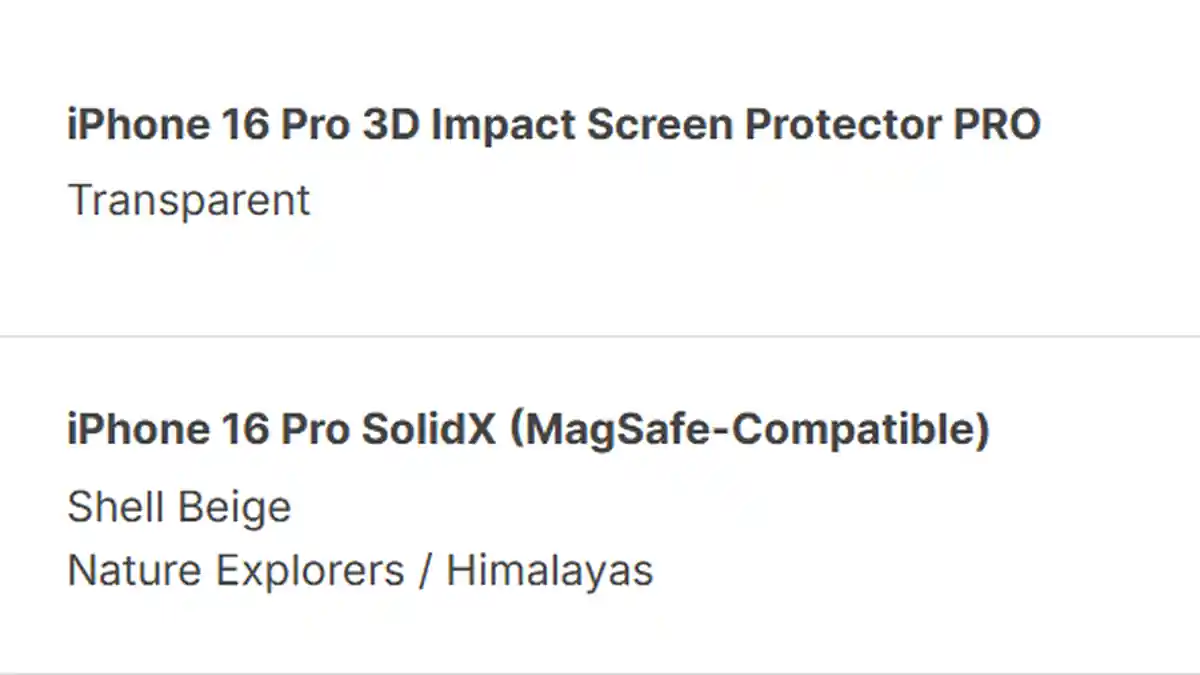Click the divider line below the SolidX item
Screen dimensions: 1200x675
(600, 673)
